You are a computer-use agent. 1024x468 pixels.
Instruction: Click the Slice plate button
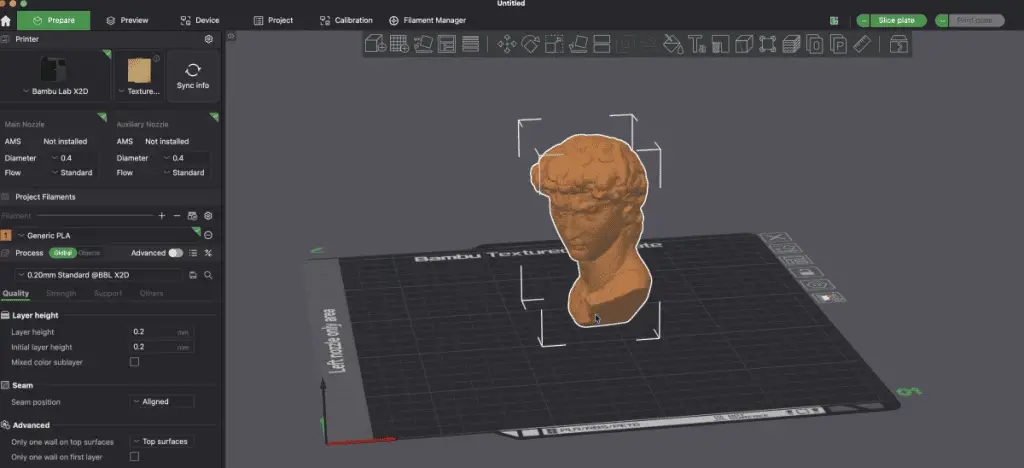pos(897,20)
